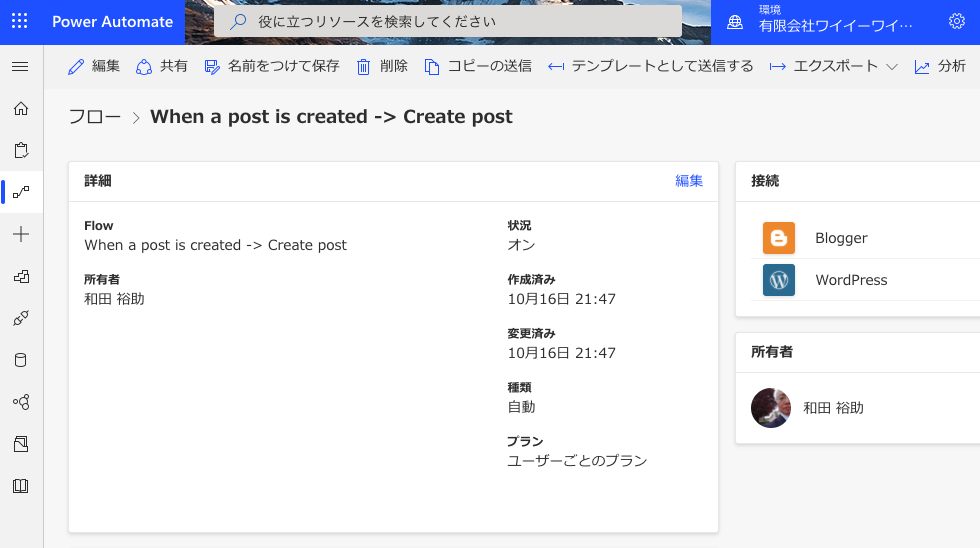Click the 編集 link in 詳細 card
This screenshot has height=548, width=980.
689,181
